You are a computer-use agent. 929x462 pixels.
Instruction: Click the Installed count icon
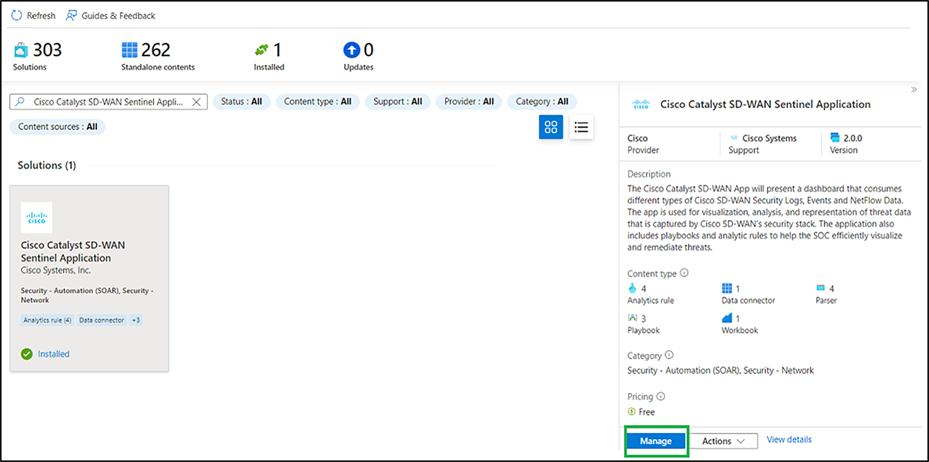pyautogui.click(x=261, y=51)
